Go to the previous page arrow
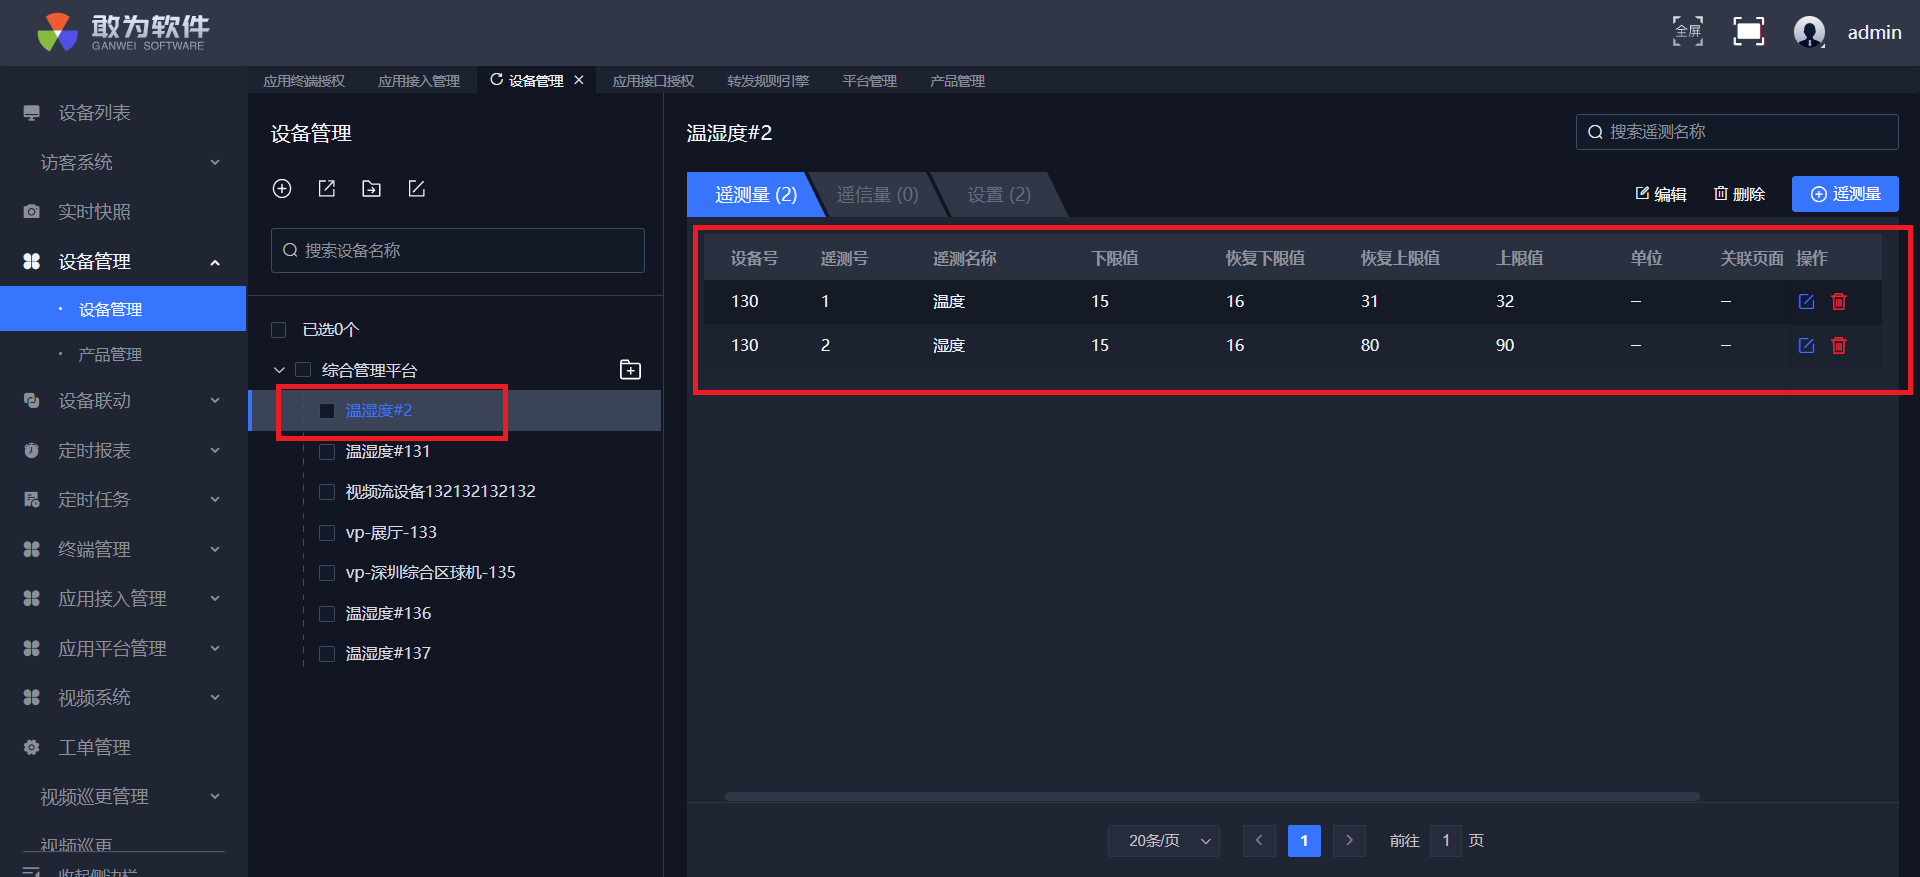 pyautogui.click(x=1259, y=841)
